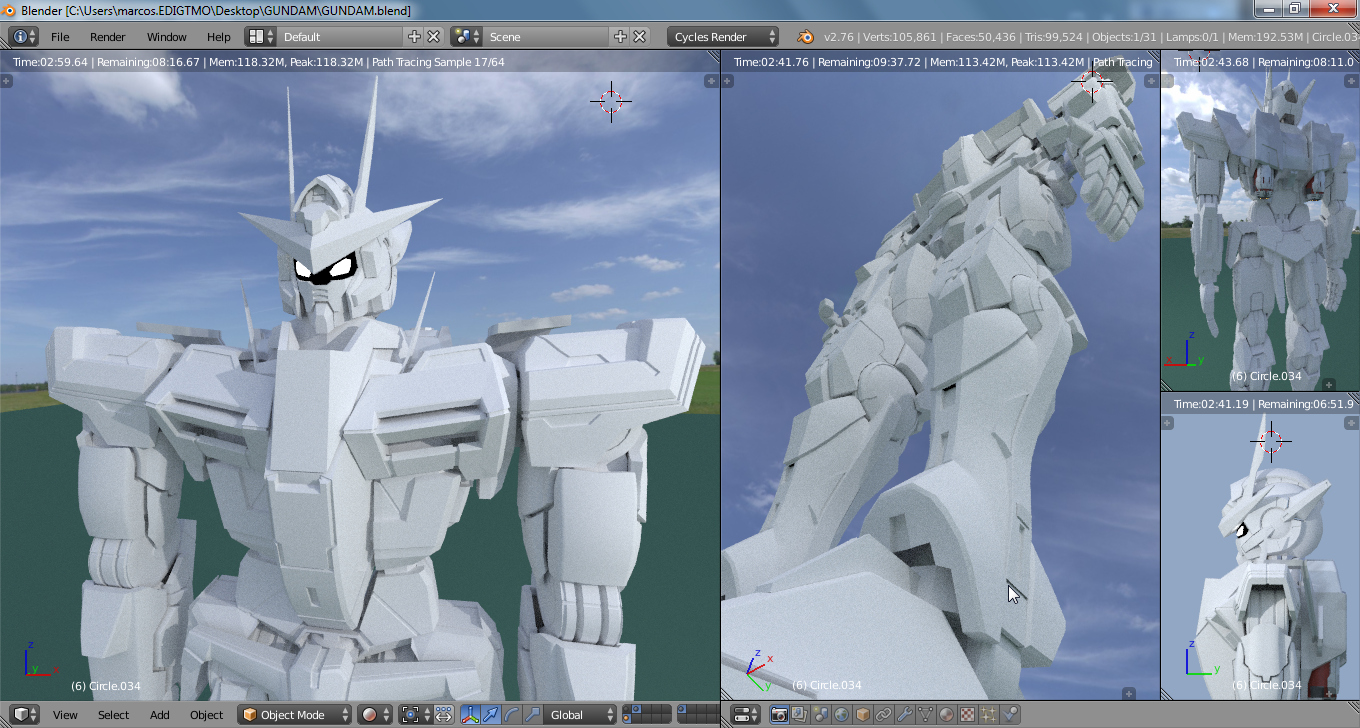
Task: Open the viewport shading selector
Action: [374, 715]
